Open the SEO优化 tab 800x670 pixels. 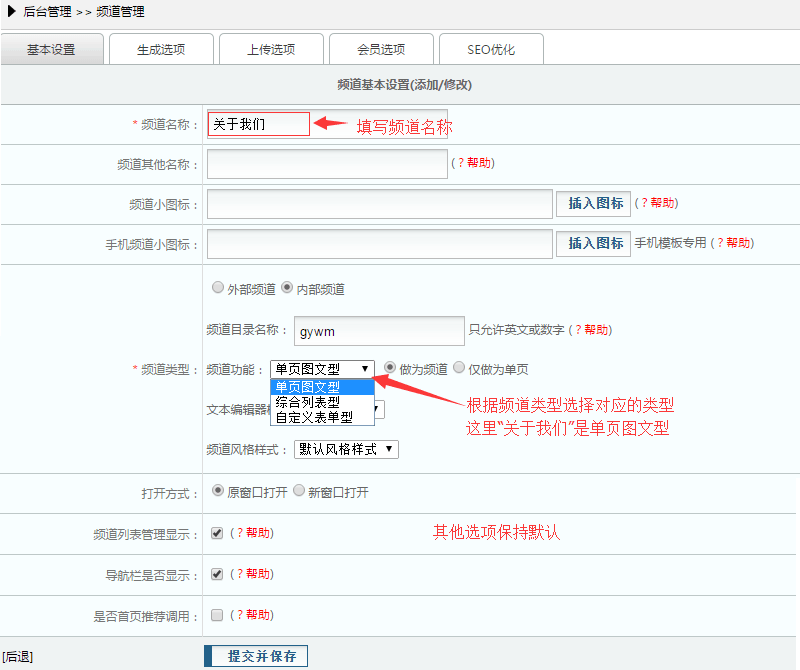(491, 49)
